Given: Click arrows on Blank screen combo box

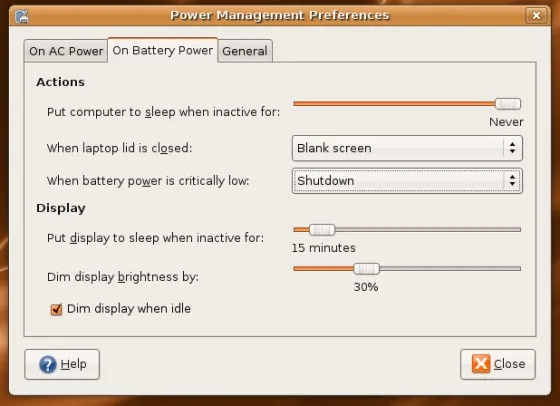Looking at the screenshot, I should click(x=512, y=148).
